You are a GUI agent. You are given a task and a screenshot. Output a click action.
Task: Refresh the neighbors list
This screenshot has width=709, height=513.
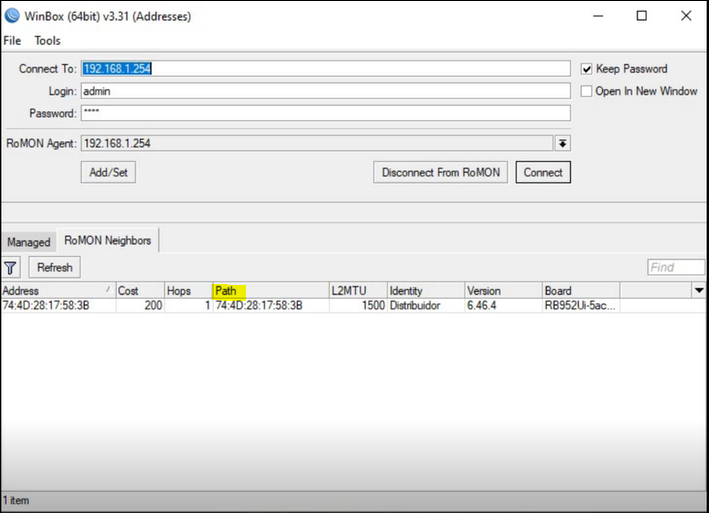(55, 267)
